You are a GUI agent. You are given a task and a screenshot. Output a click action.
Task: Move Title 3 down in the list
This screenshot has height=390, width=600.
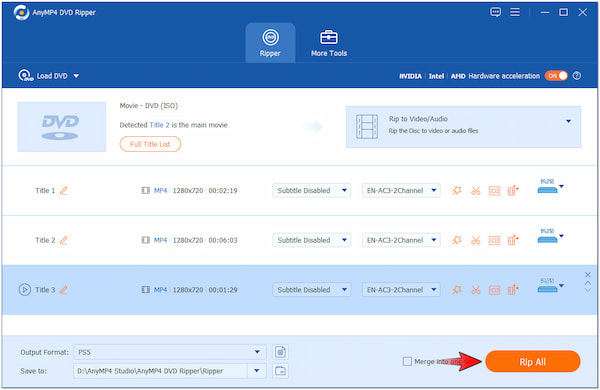click(x=588, y=290)
